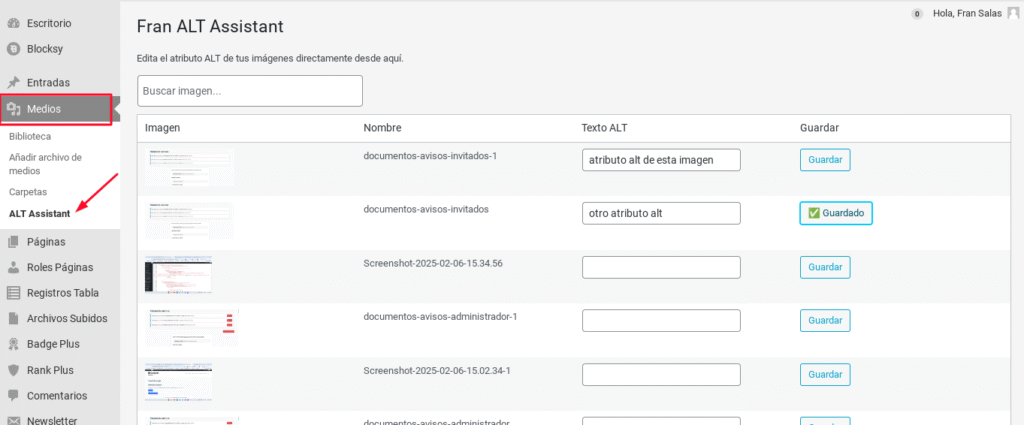Viewport: 1024px width, 425px height.
Task: Click thumbnail of documentos-avisos-administrador-1
Action: point(192,328)
